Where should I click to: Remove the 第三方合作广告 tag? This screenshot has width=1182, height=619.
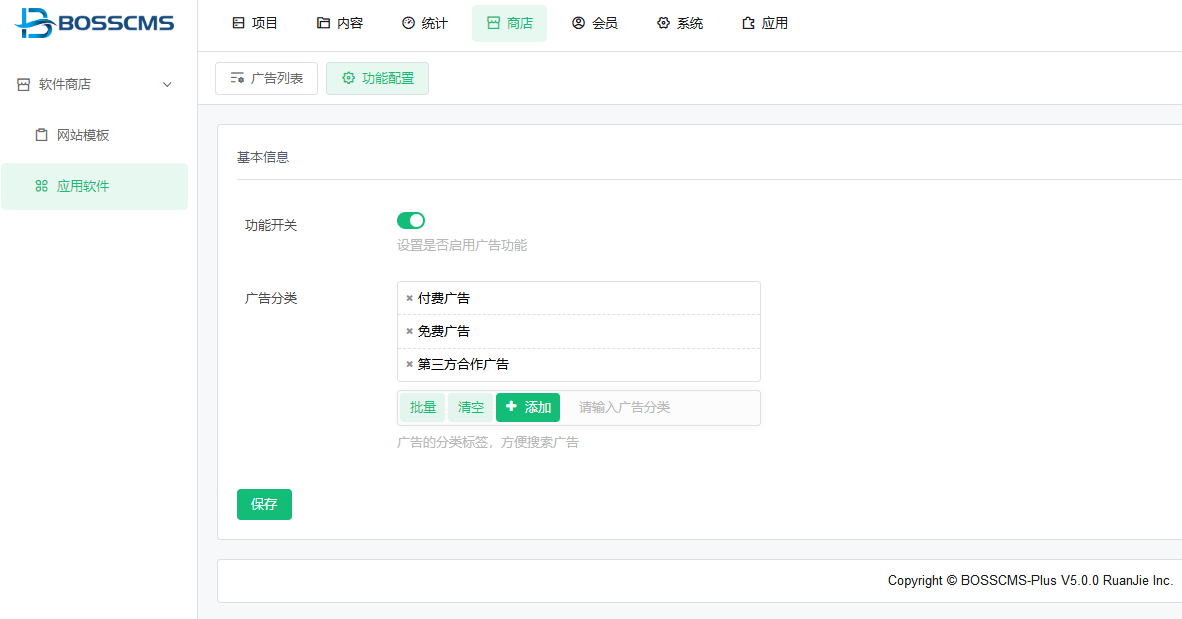[409, 364]
